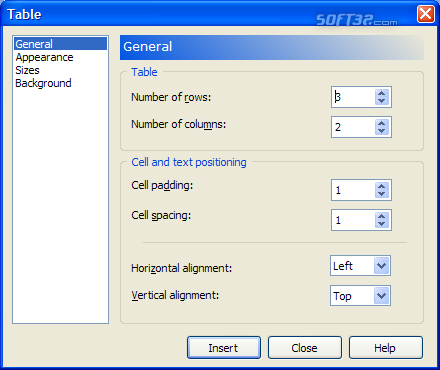
Task: Open the Horizontal alignment dropdown
Action: pyautogui.click(x=381, y=266)
